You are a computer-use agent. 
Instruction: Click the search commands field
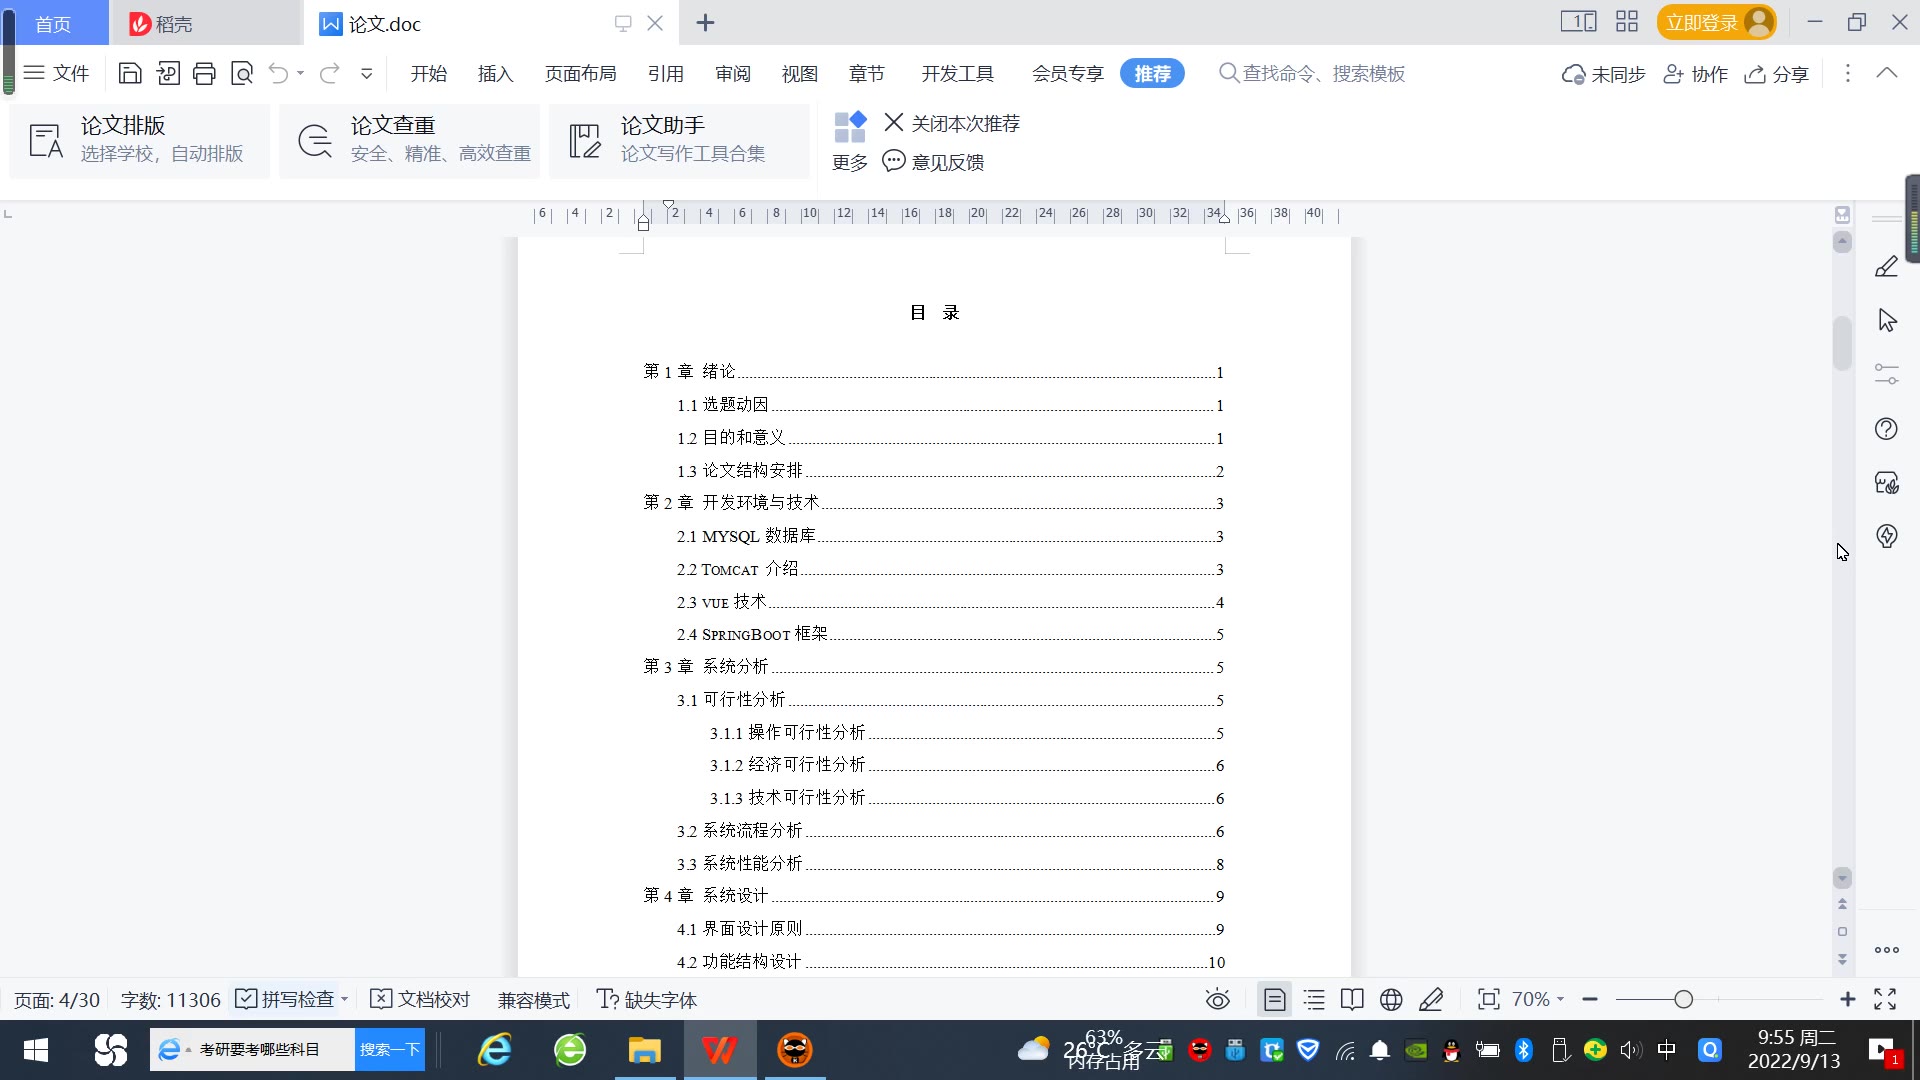(1312, 74)
